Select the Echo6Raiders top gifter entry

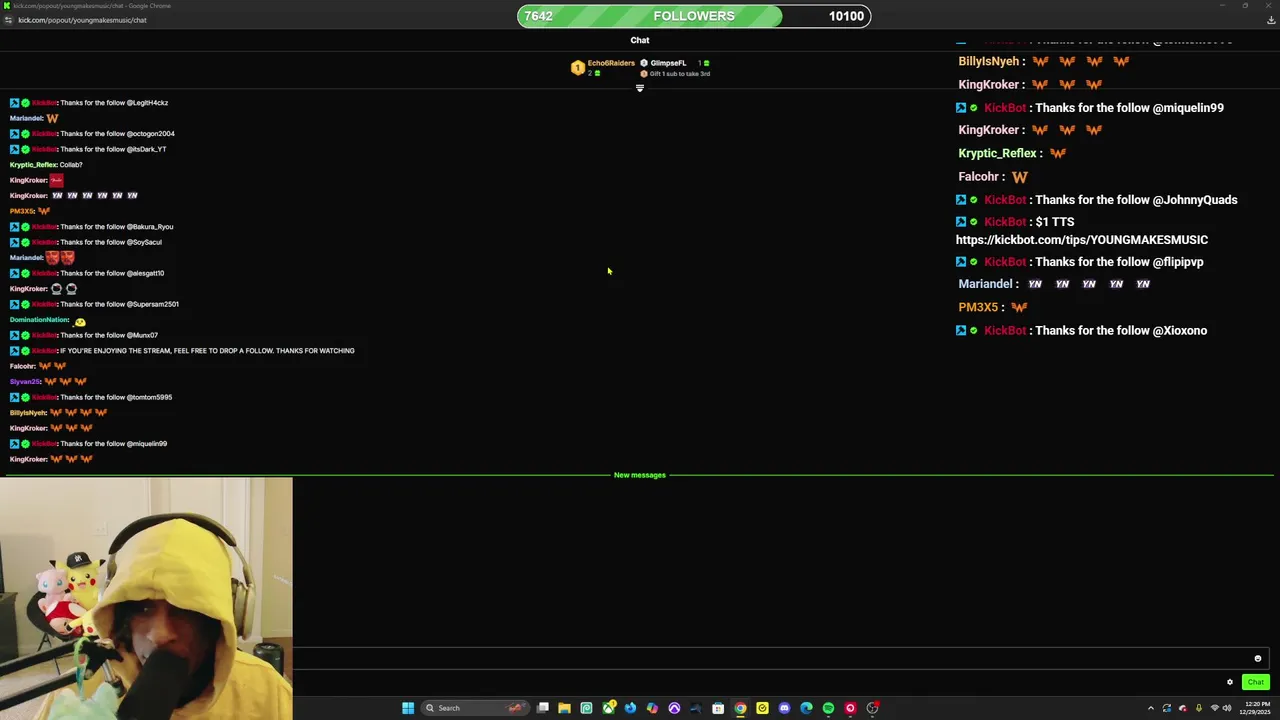click(x=603, y=67)
